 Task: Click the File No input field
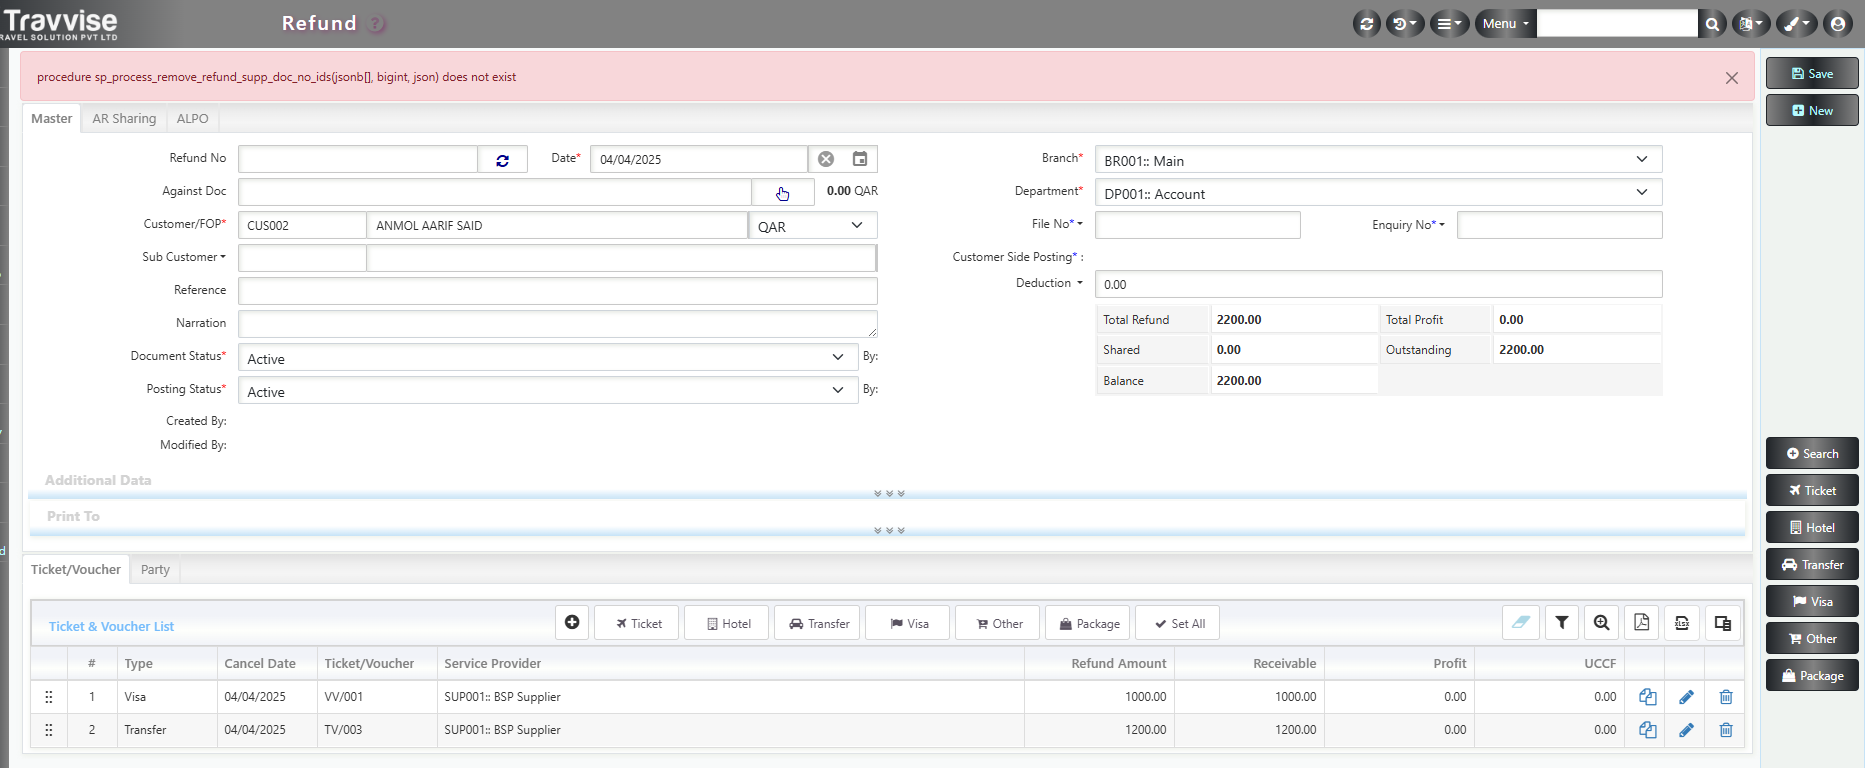(1198, 225)
